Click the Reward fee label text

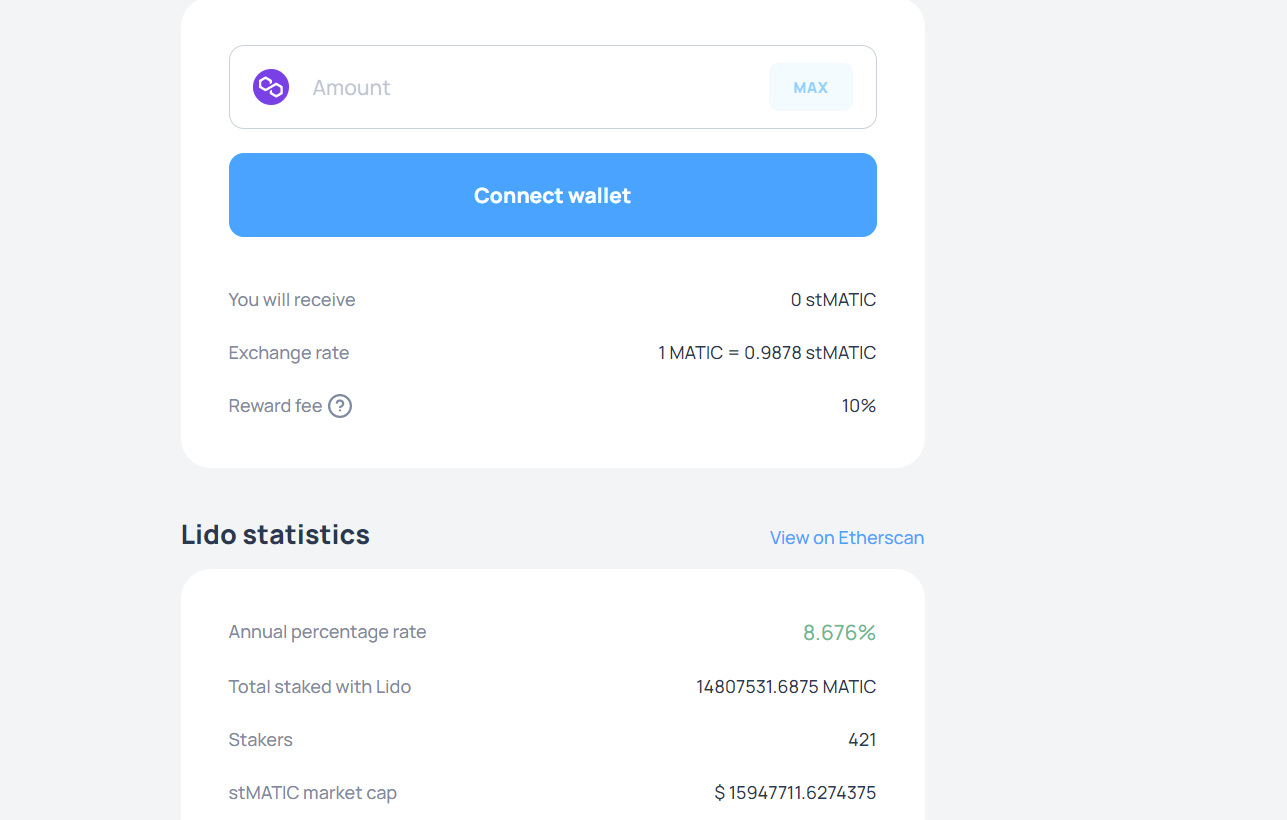(275, 406)
